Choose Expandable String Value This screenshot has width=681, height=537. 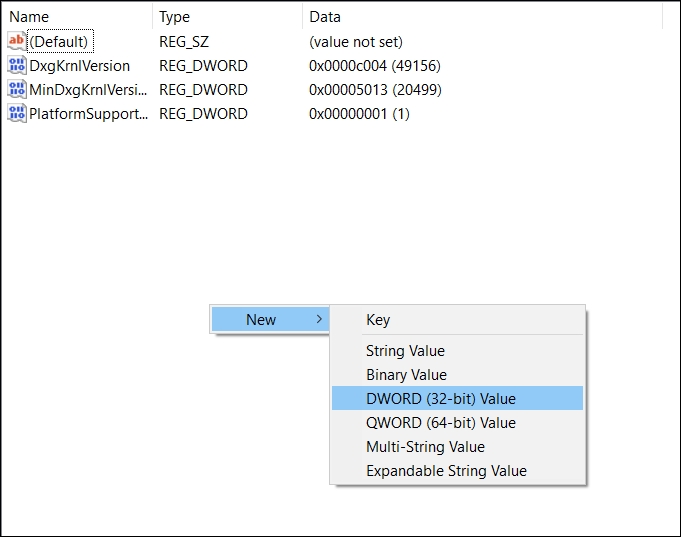446,471
